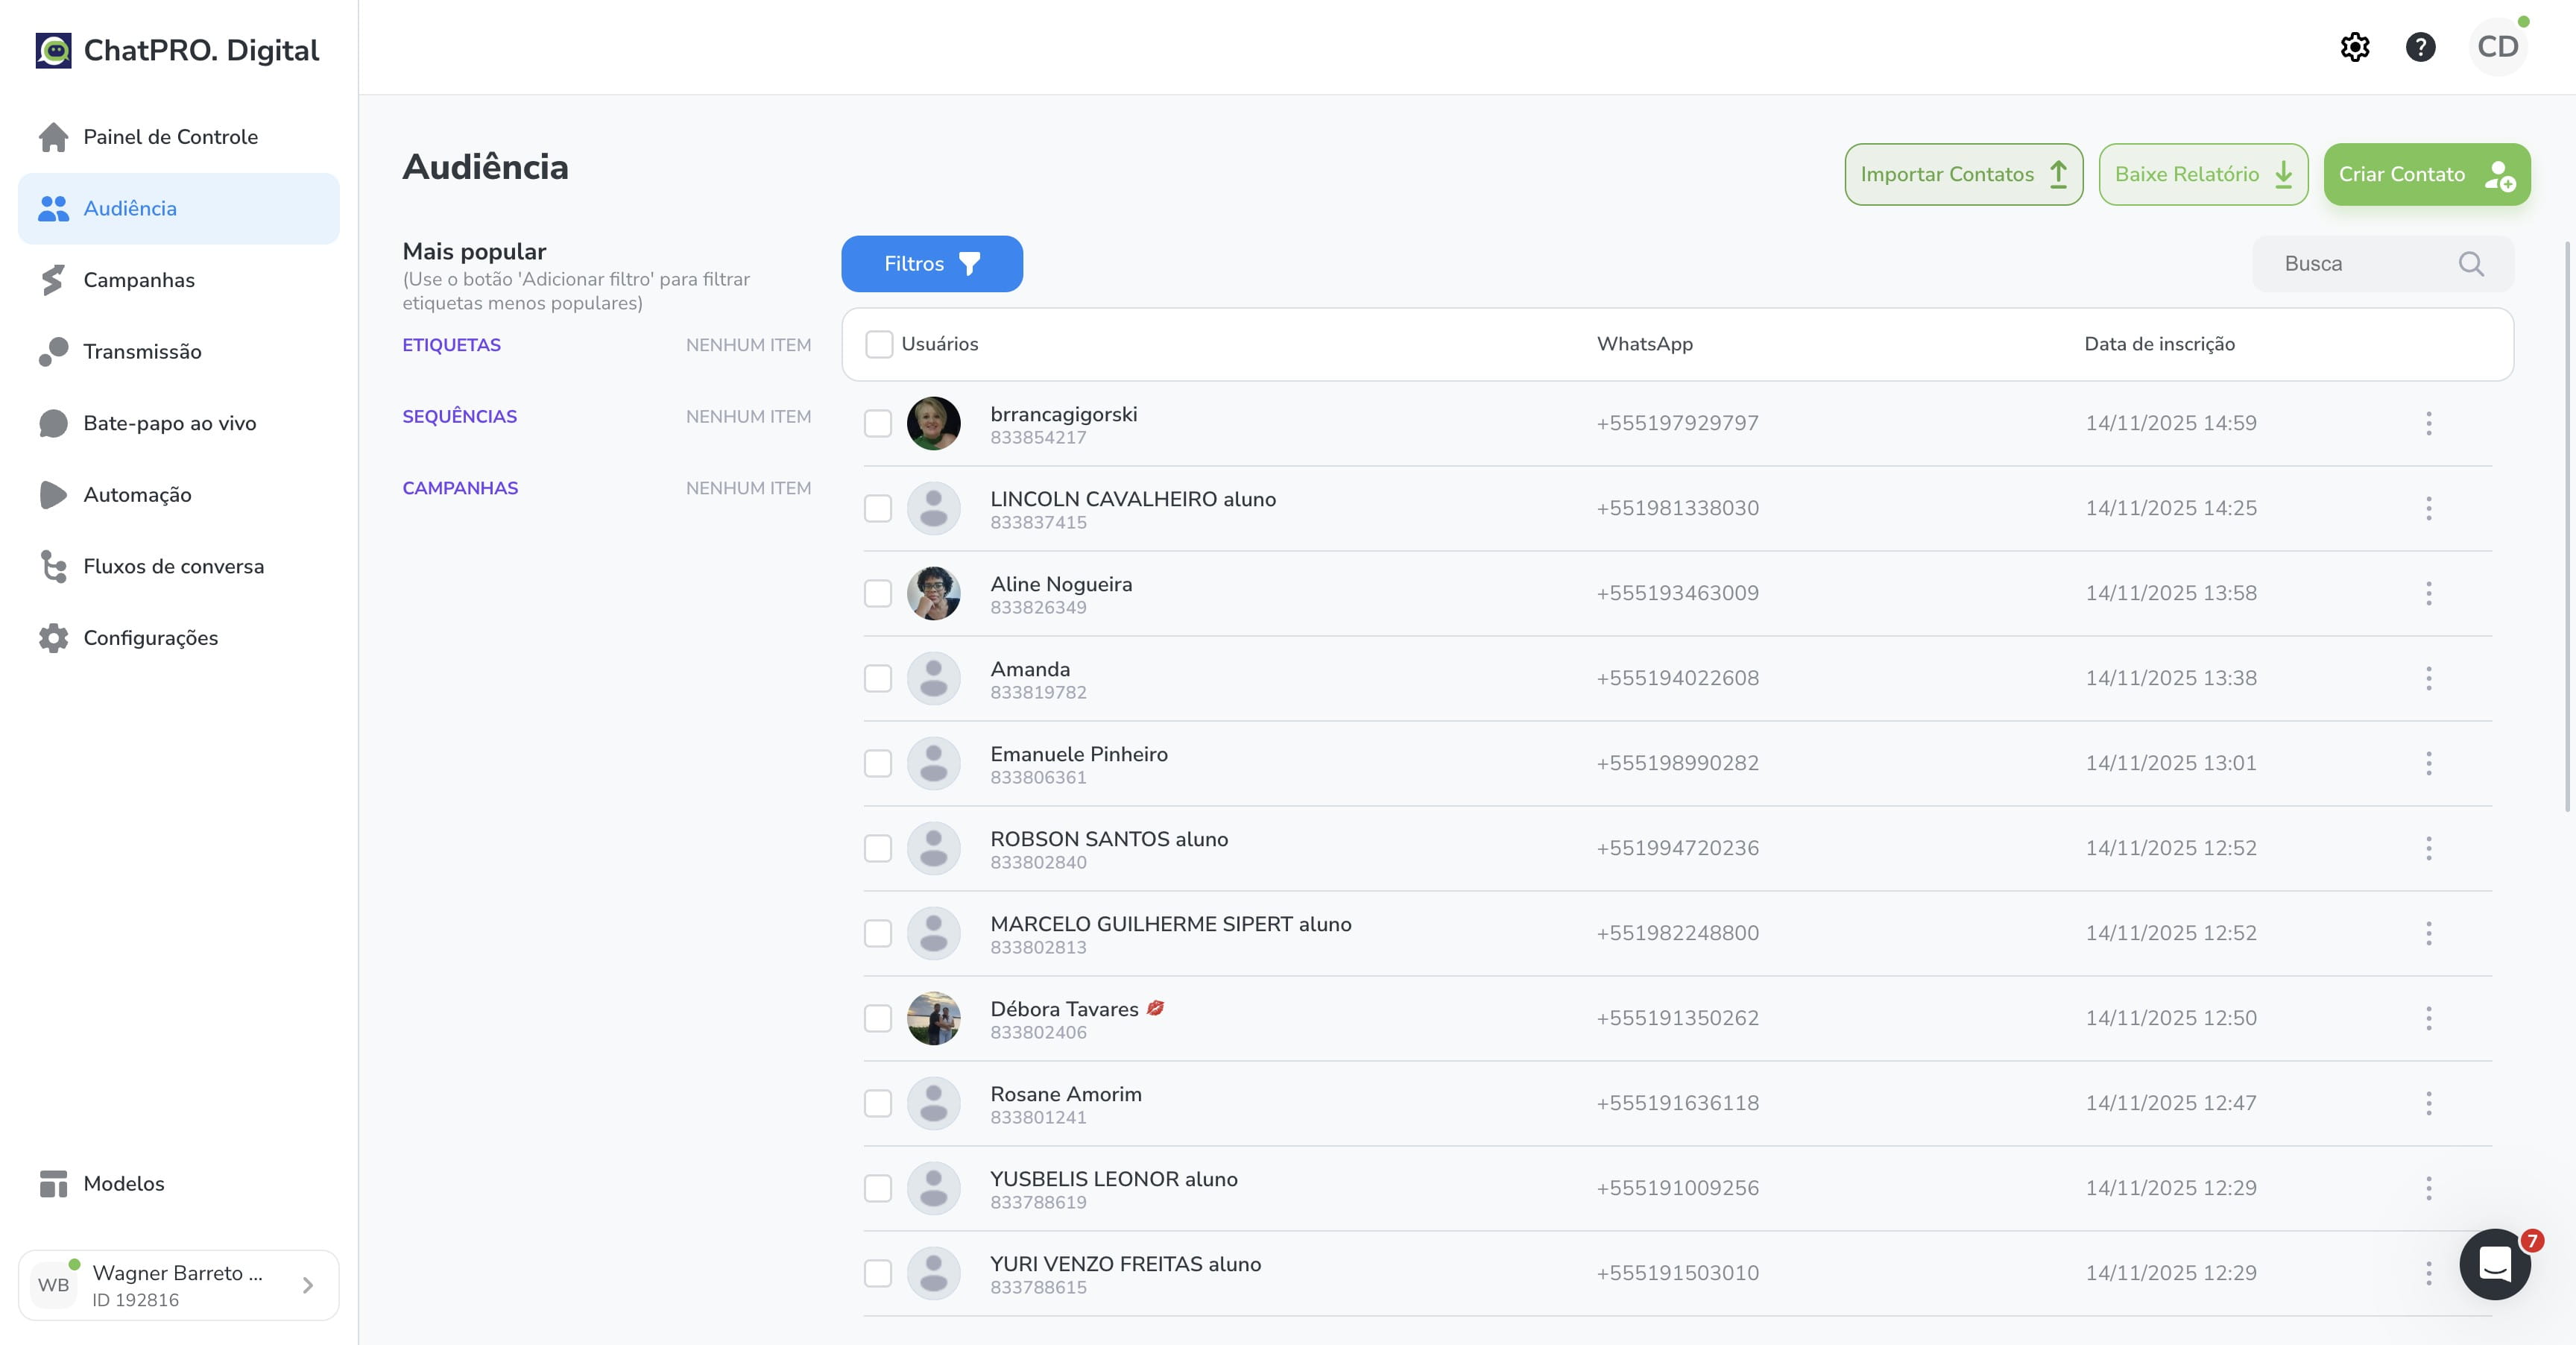Open Configurações in the sidebar

tap(179, 638)
